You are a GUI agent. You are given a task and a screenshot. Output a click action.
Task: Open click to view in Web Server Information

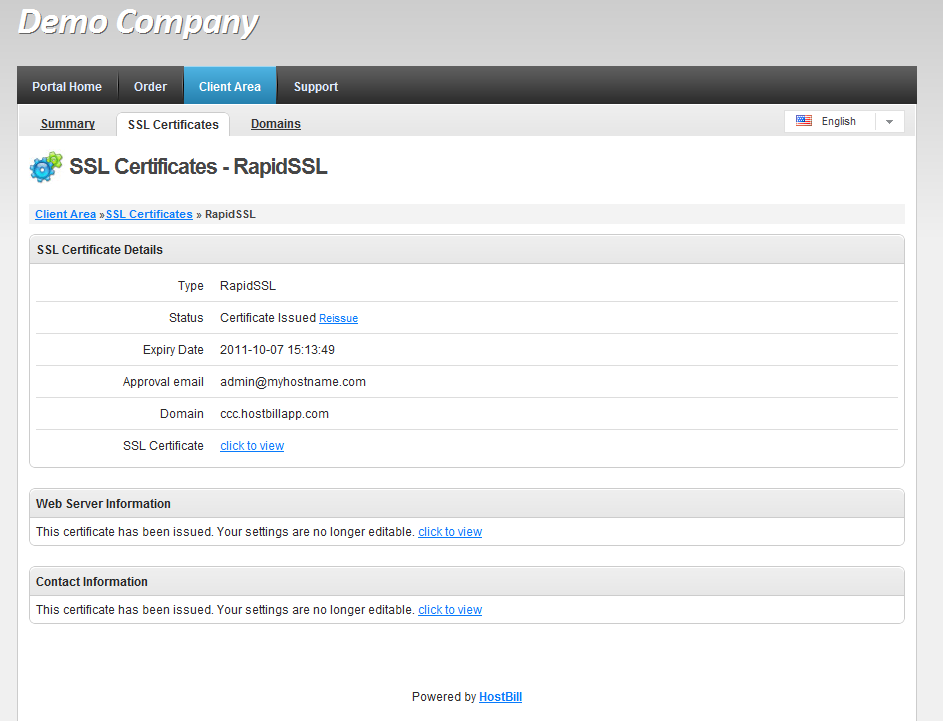(x=450, y=532)
